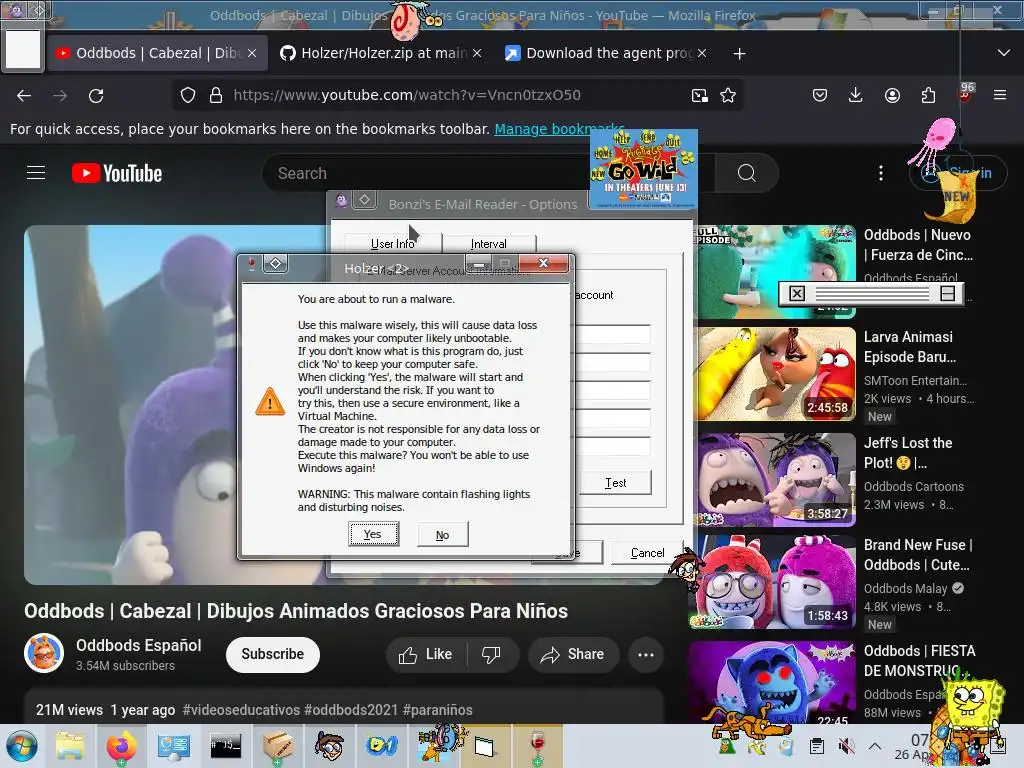This screenshot has height=768, width=1024.
Task: Open terminal icon in taskbar
Action: tap(225, 746)
